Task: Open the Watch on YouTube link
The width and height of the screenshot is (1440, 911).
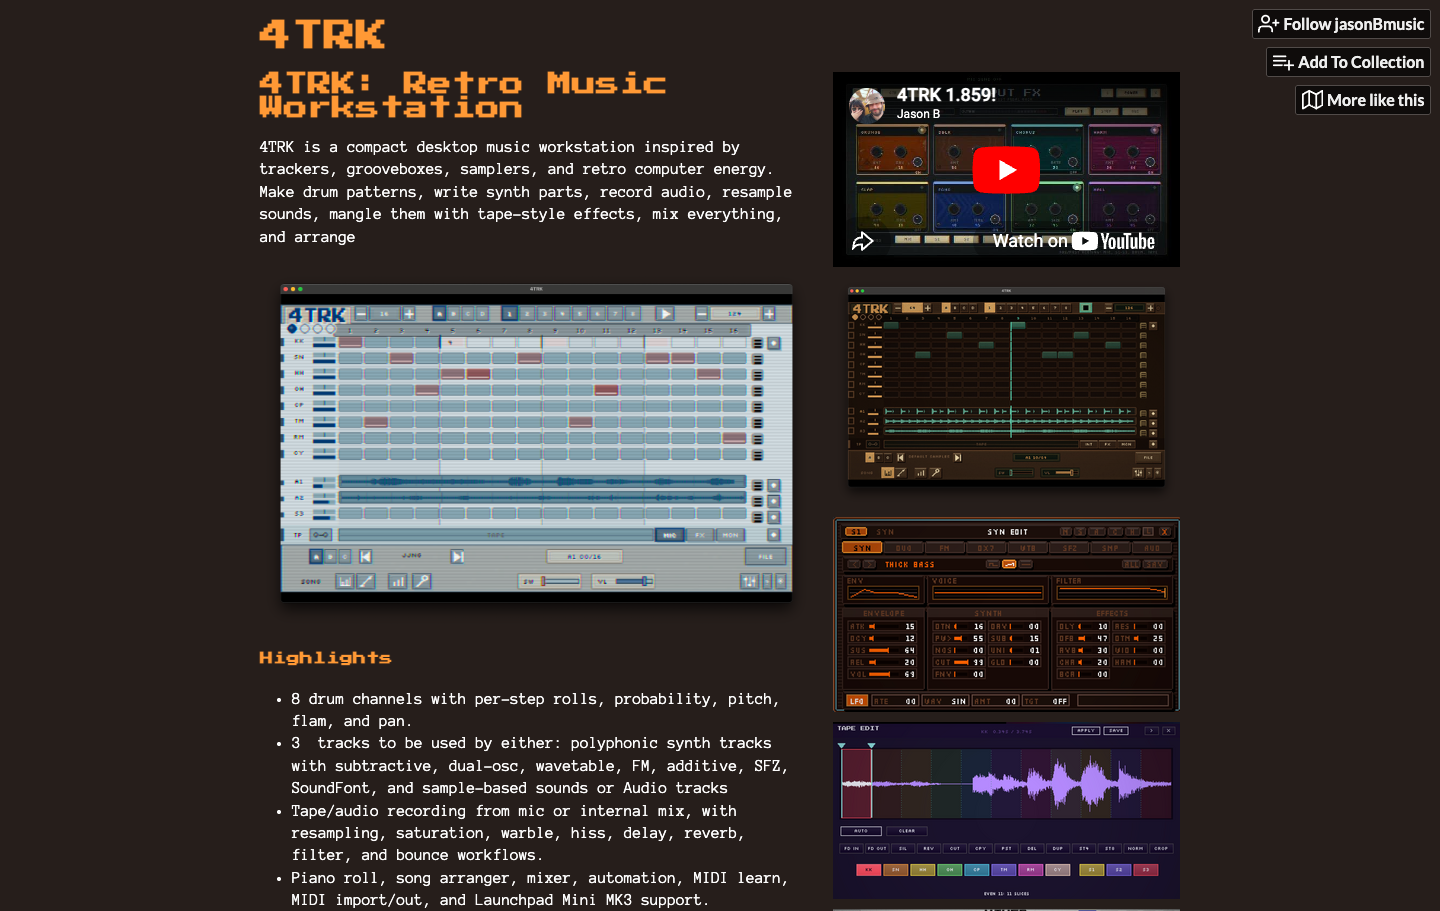Action: coord(1073,241)
